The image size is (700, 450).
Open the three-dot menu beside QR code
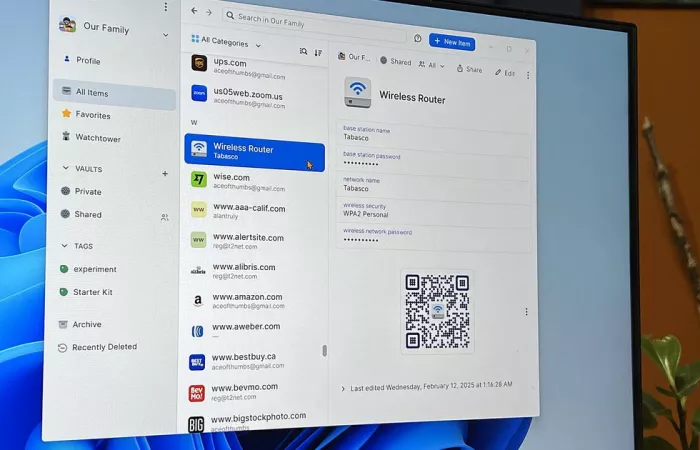(x=526, y=312)
